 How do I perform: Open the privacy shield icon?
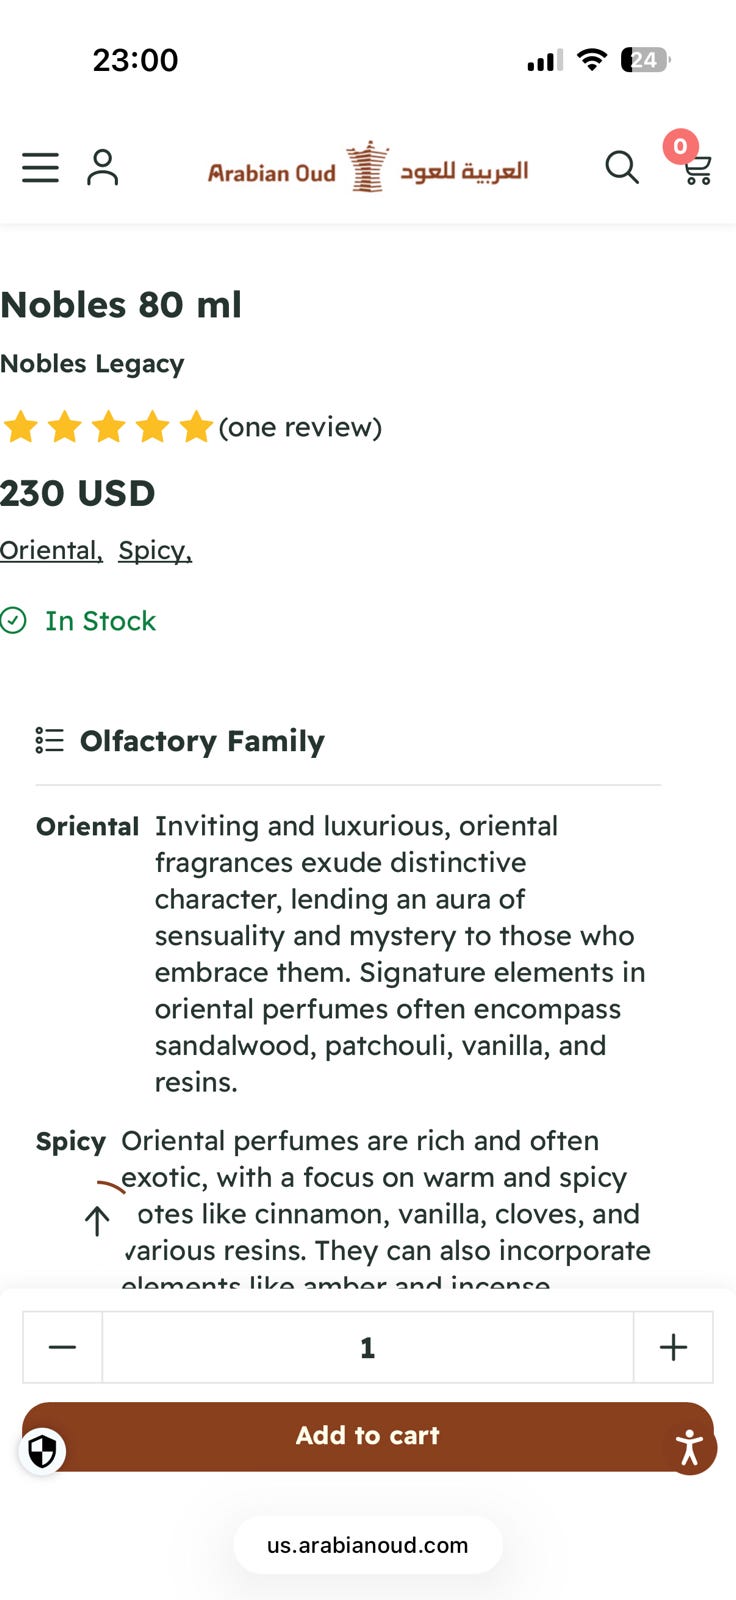click(42, 1451)
